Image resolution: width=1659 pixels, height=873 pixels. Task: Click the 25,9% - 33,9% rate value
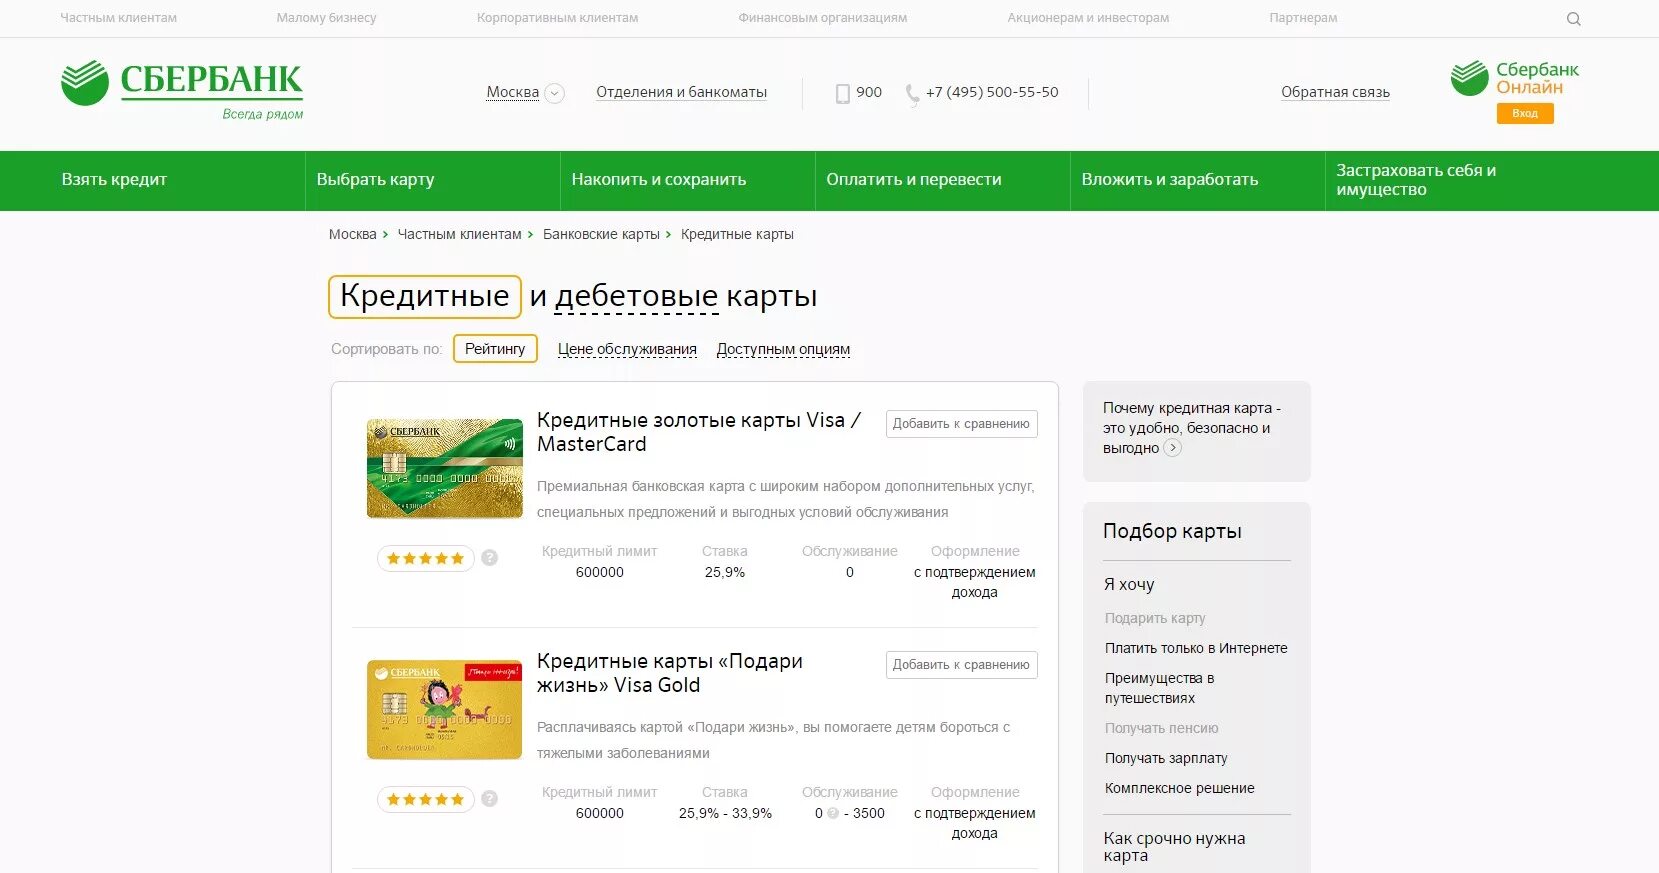click(725, 813)
